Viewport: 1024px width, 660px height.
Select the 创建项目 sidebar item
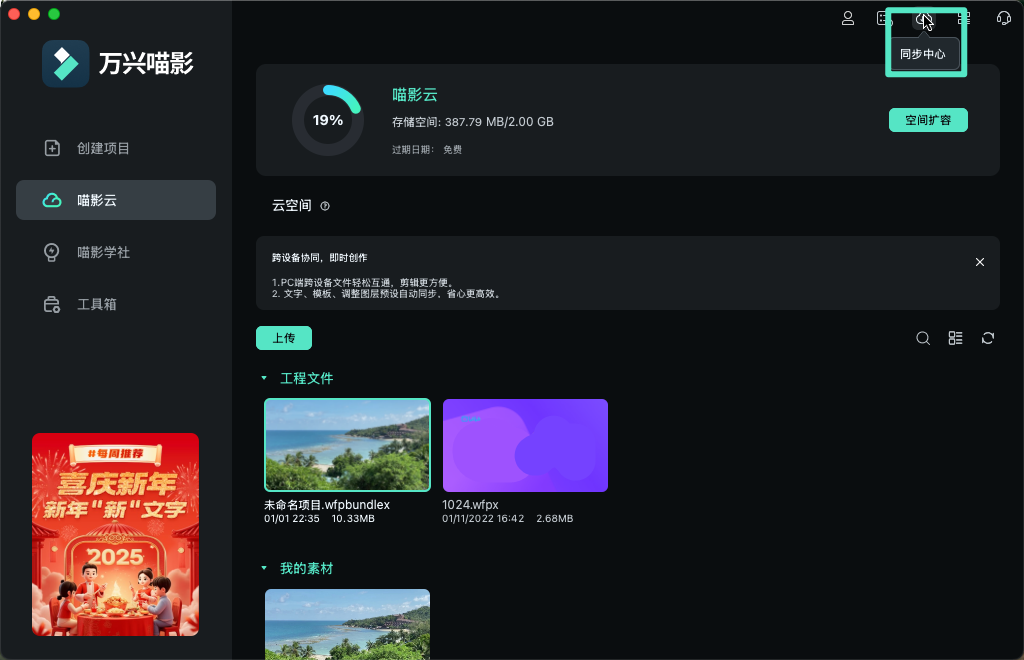(115, 147)
